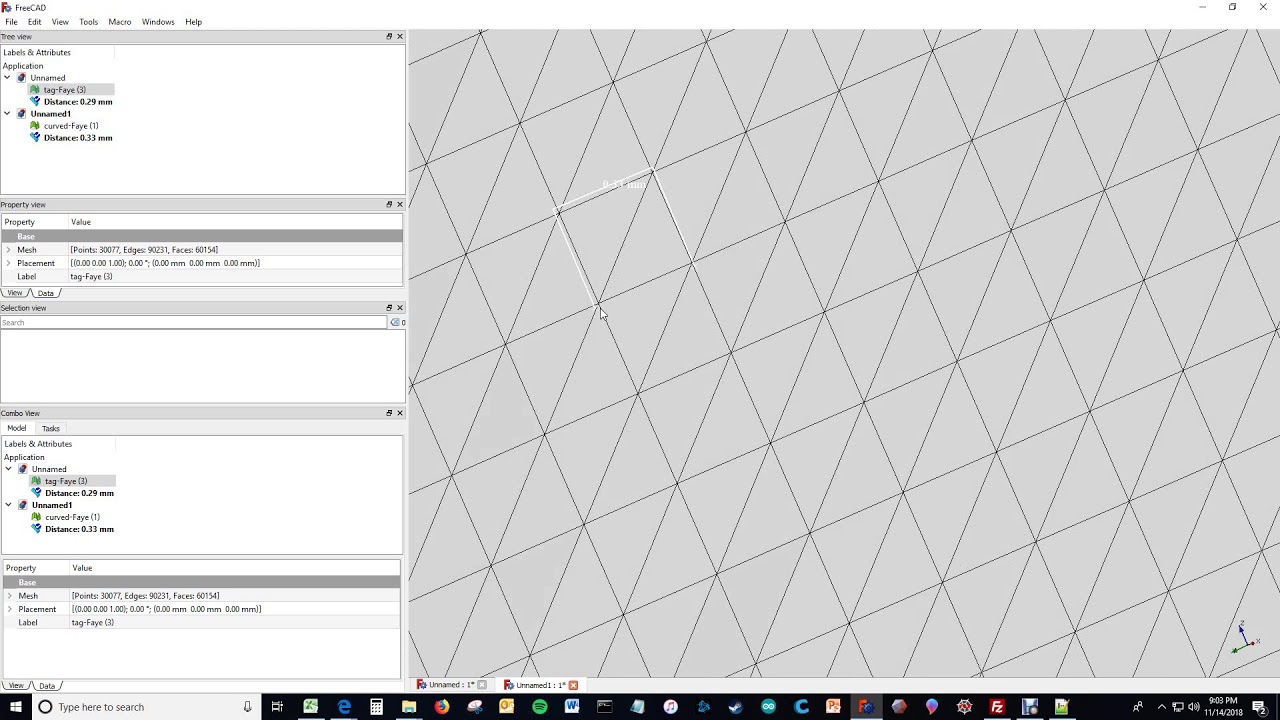
Task: Expand Placement property in Property view
Action: 8,263
